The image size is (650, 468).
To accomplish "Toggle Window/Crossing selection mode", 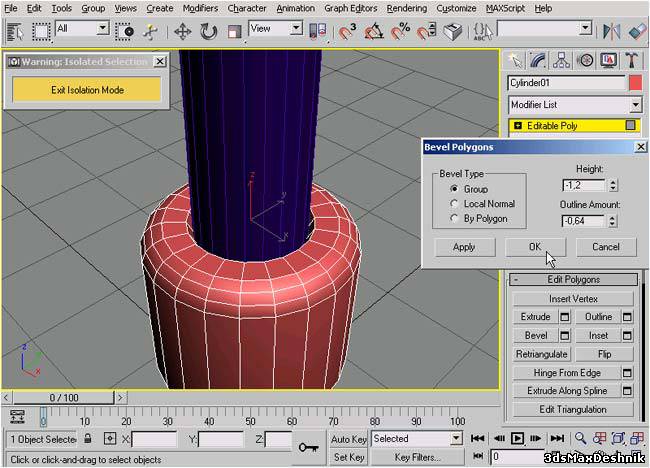I will point(124,32).
